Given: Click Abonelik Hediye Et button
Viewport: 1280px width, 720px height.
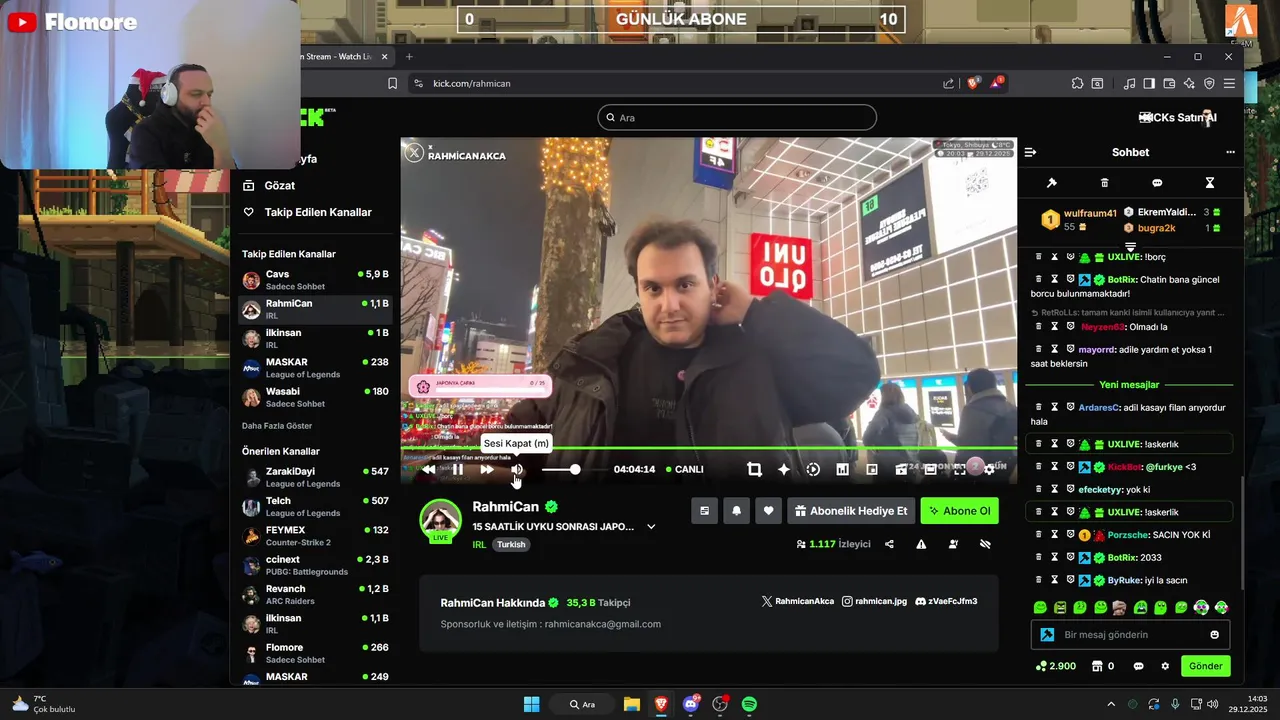Looking at the screenshot, I should 851,511.
